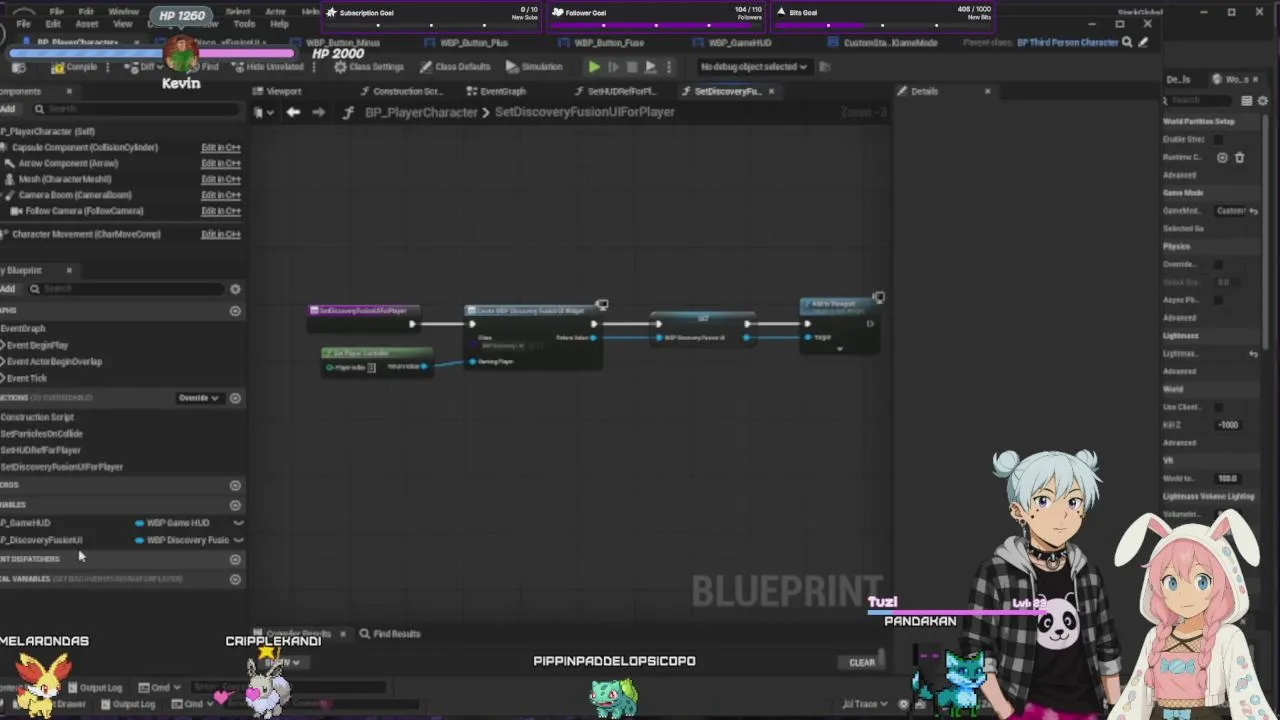The width and height of the screenshot is (1280, 720).
Task: Navigate forward in graph history
Action: coord(318,112)
